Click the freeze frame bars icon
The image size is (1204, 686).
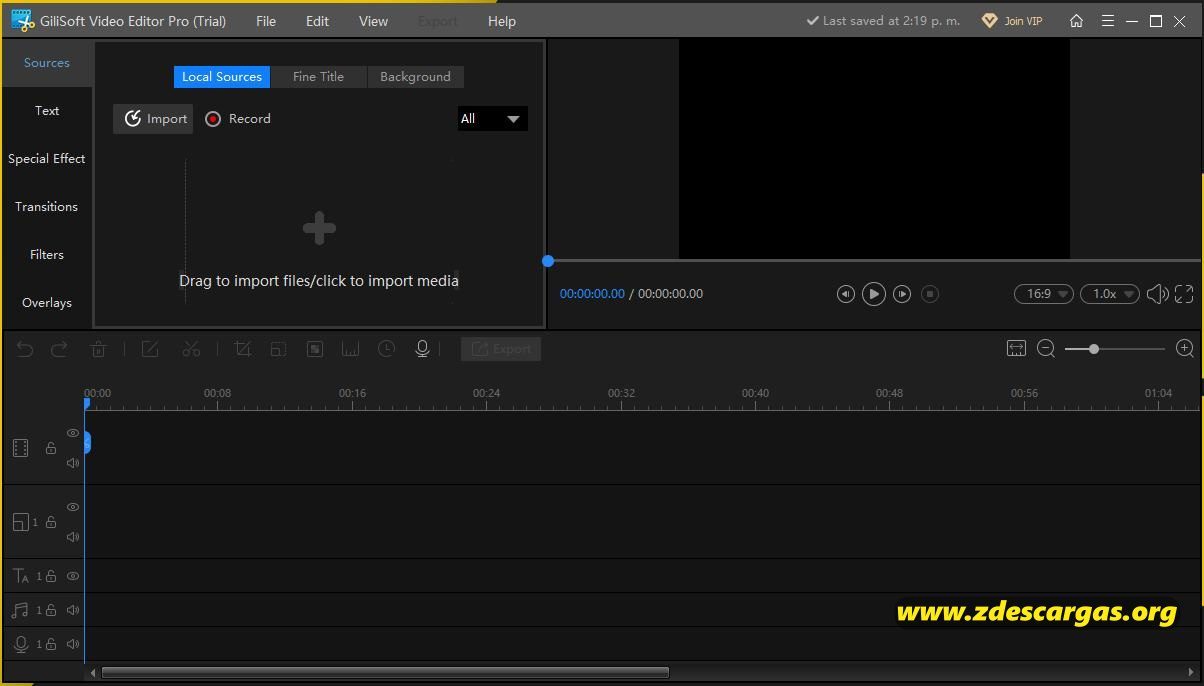click(350, 349)
